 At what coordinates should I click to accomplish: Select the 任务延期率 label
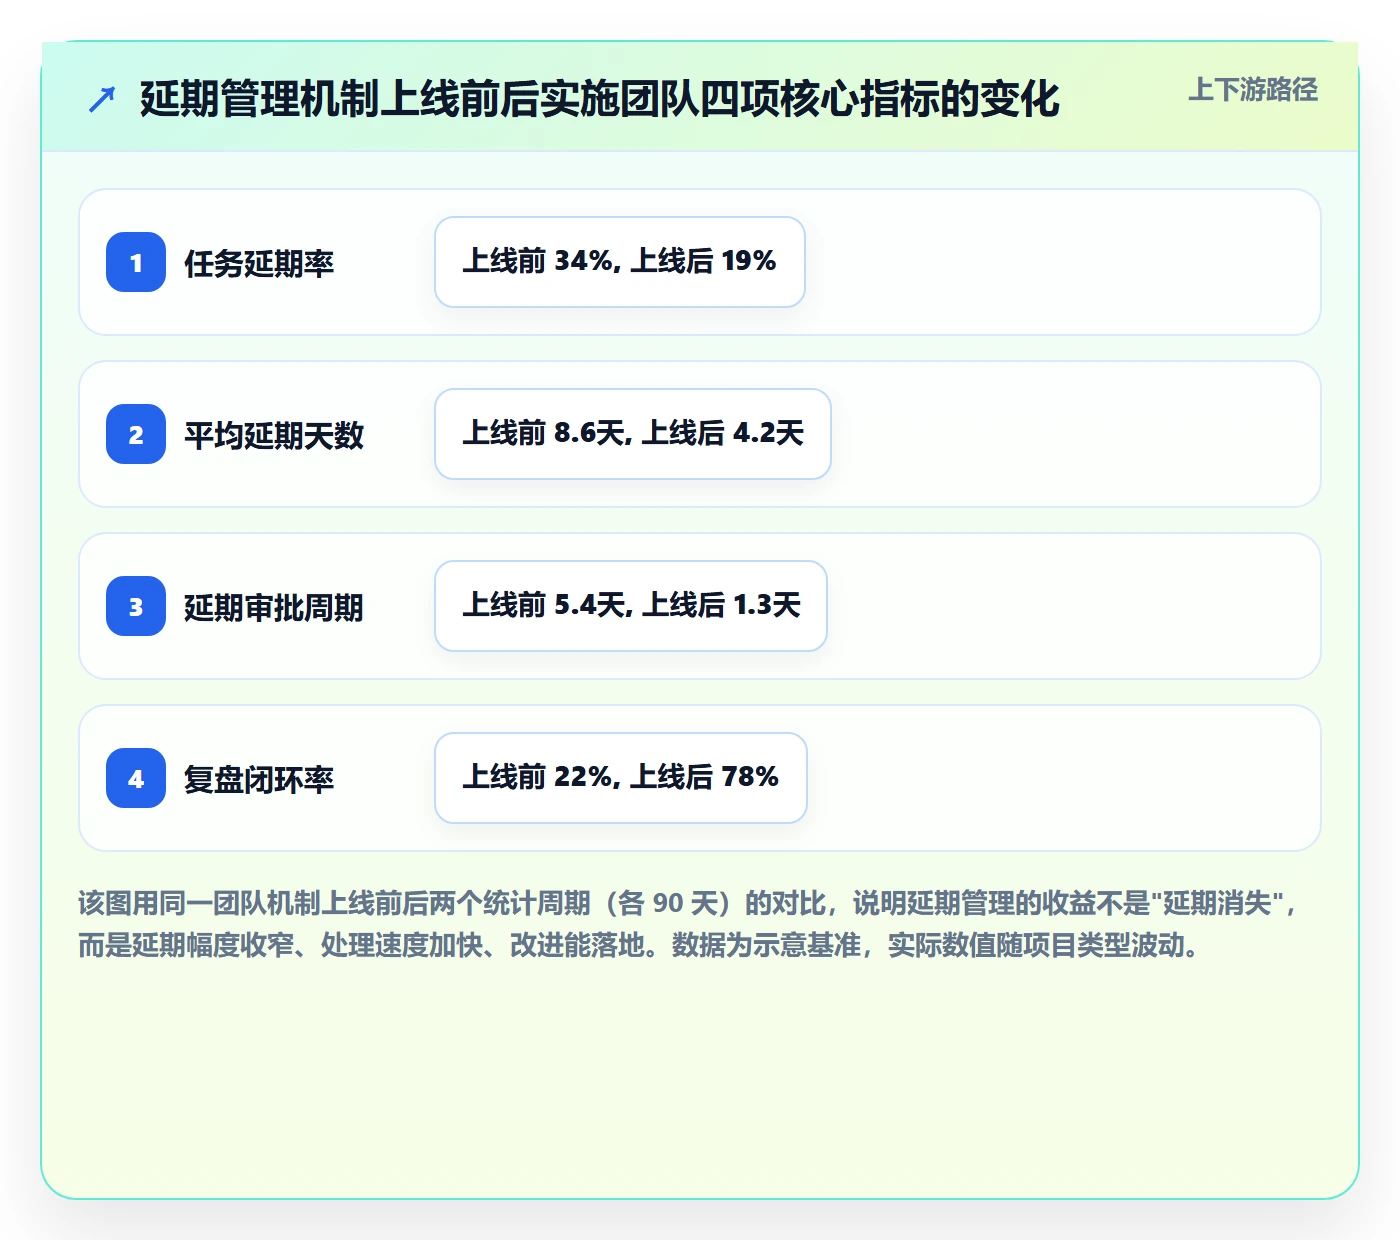click(x=259, y=263)
